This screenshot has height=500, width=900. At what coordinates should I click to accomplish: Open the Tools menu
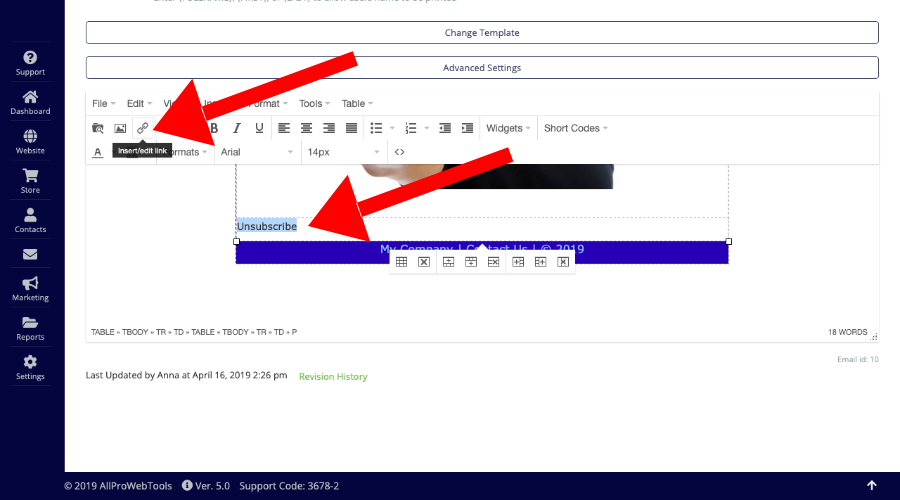pos(315,103)
